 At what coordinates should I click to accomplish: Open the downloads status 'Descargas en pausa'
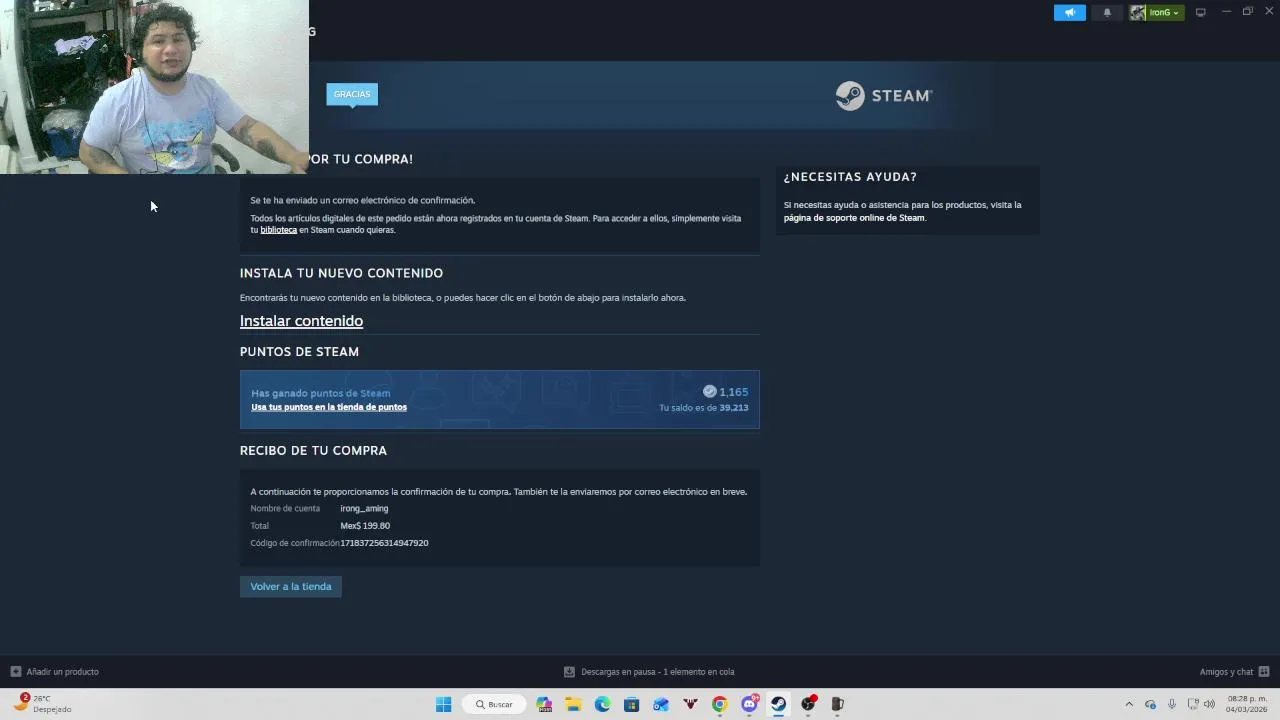click(x=658, y=672)
